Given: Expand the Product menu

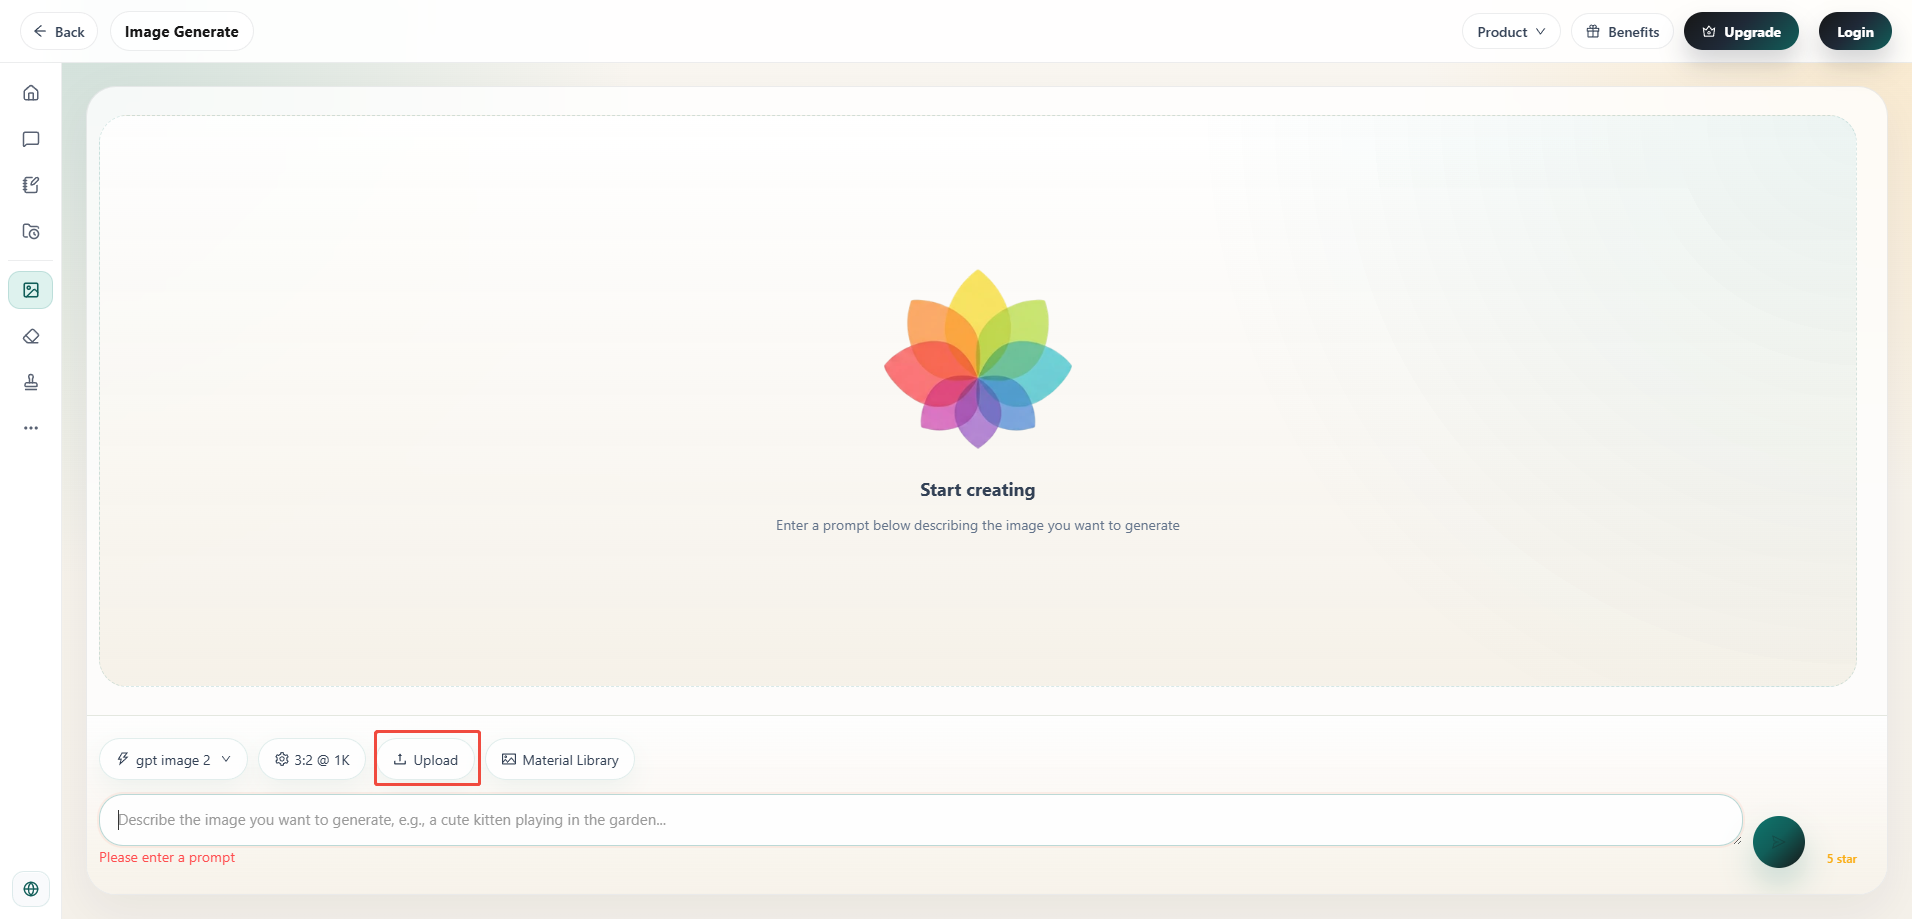Looking at the screenshot, I should pos(1511,32).
